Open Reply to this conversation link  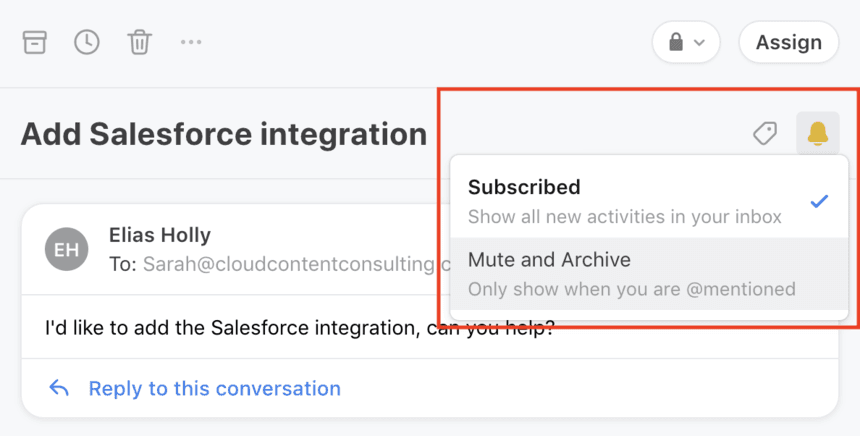(x=214, y=388)
